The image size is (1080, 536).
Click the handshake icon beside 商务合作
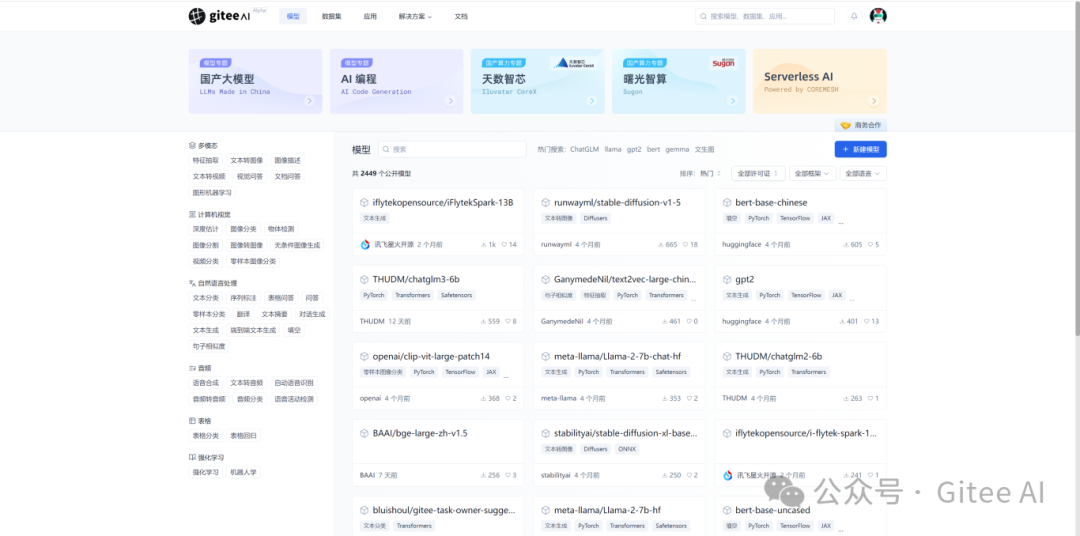(x=845, y=125)
